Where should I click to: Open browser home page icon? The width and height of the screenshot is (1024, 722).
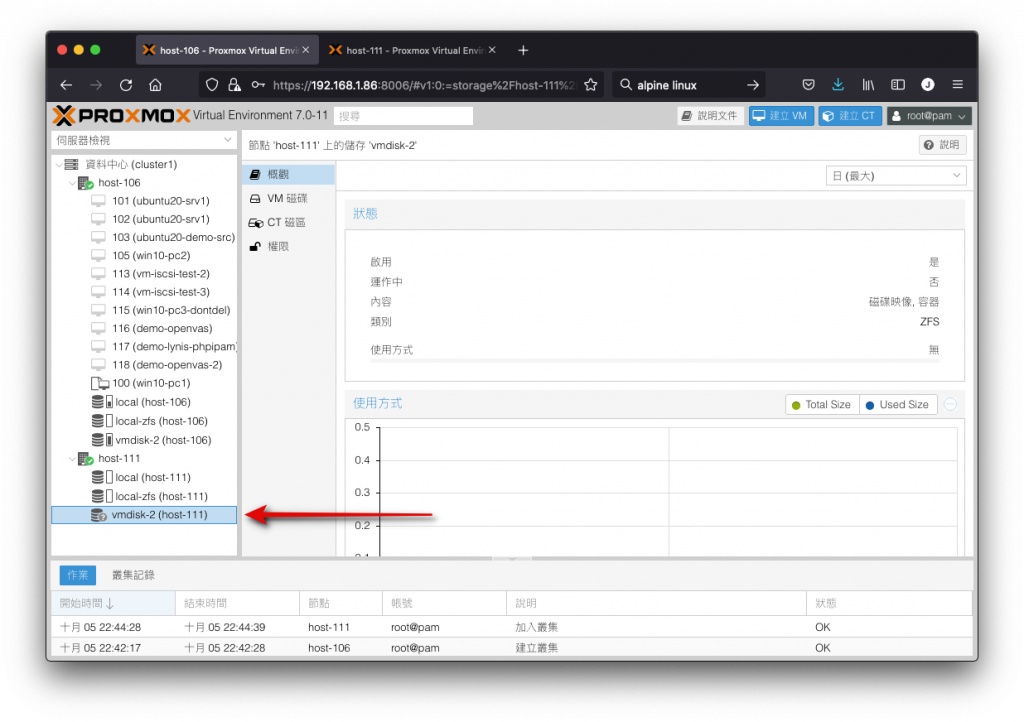click(155, 85)
